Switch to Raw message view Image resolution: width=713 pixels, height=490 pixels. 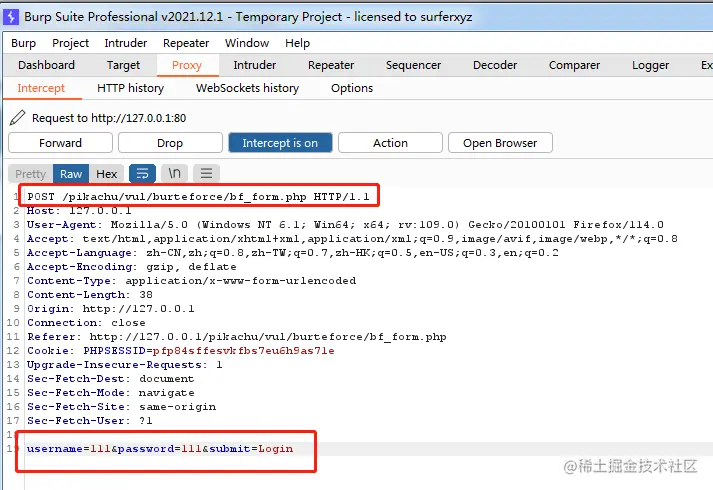(x=71, y=174)
